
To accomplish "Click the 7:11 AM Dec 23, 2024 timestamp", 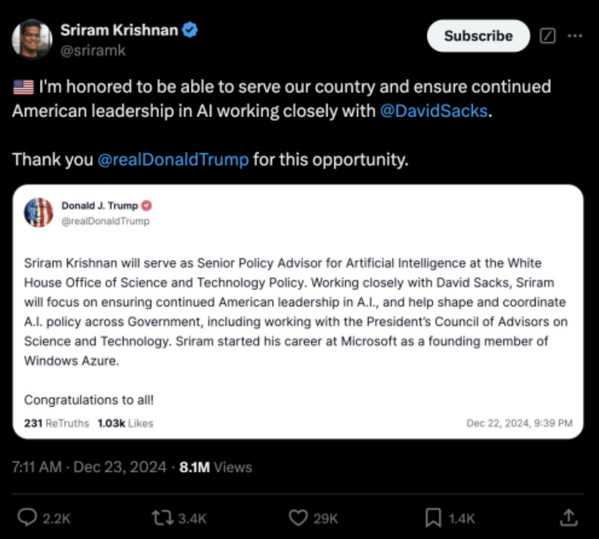I will tap(89, 467).
